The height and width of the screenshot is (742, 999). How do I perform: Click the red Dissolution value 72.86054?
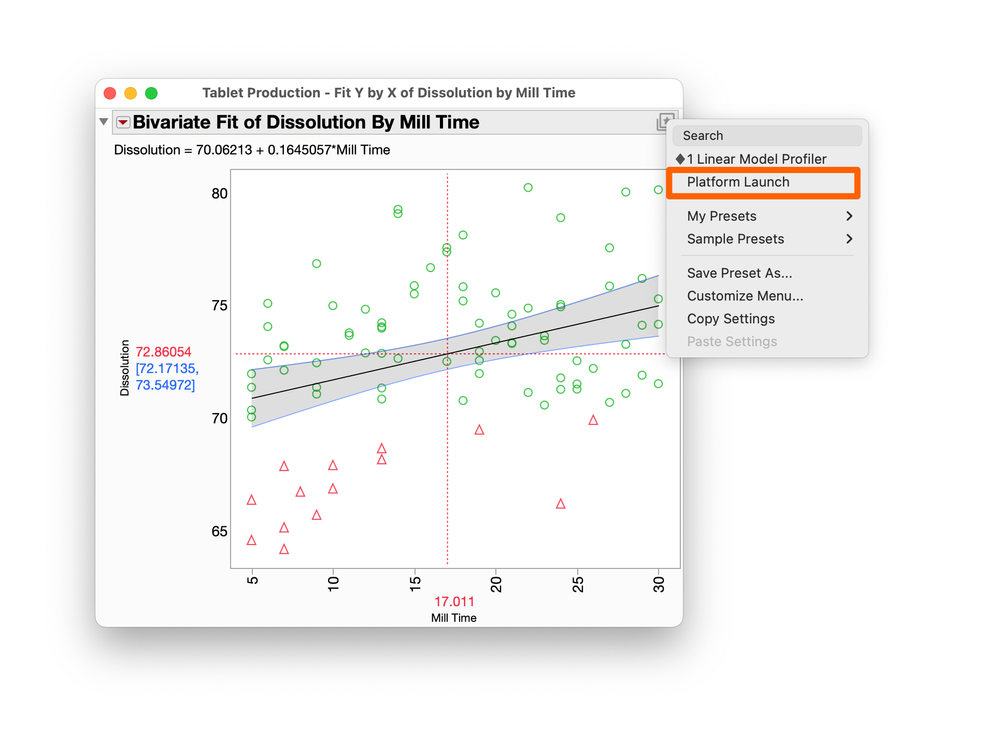[163, 352]
